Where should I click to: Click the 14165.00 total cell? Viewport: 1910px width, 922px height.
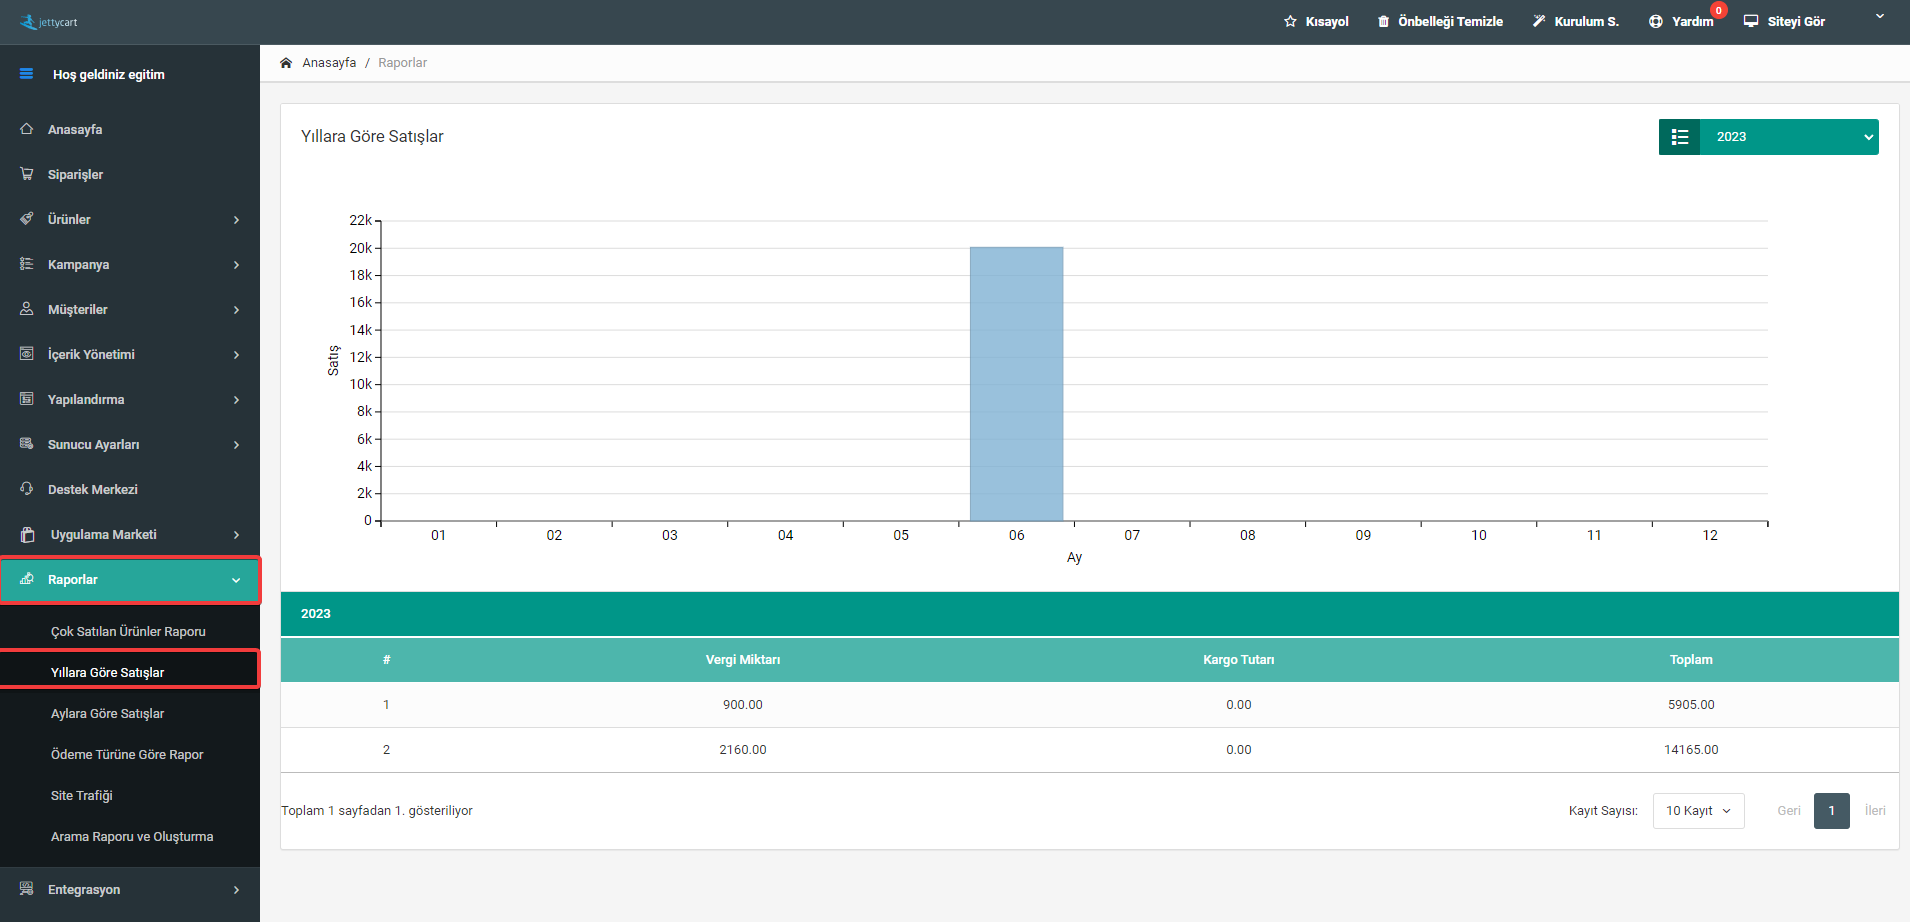point(1691,749)
